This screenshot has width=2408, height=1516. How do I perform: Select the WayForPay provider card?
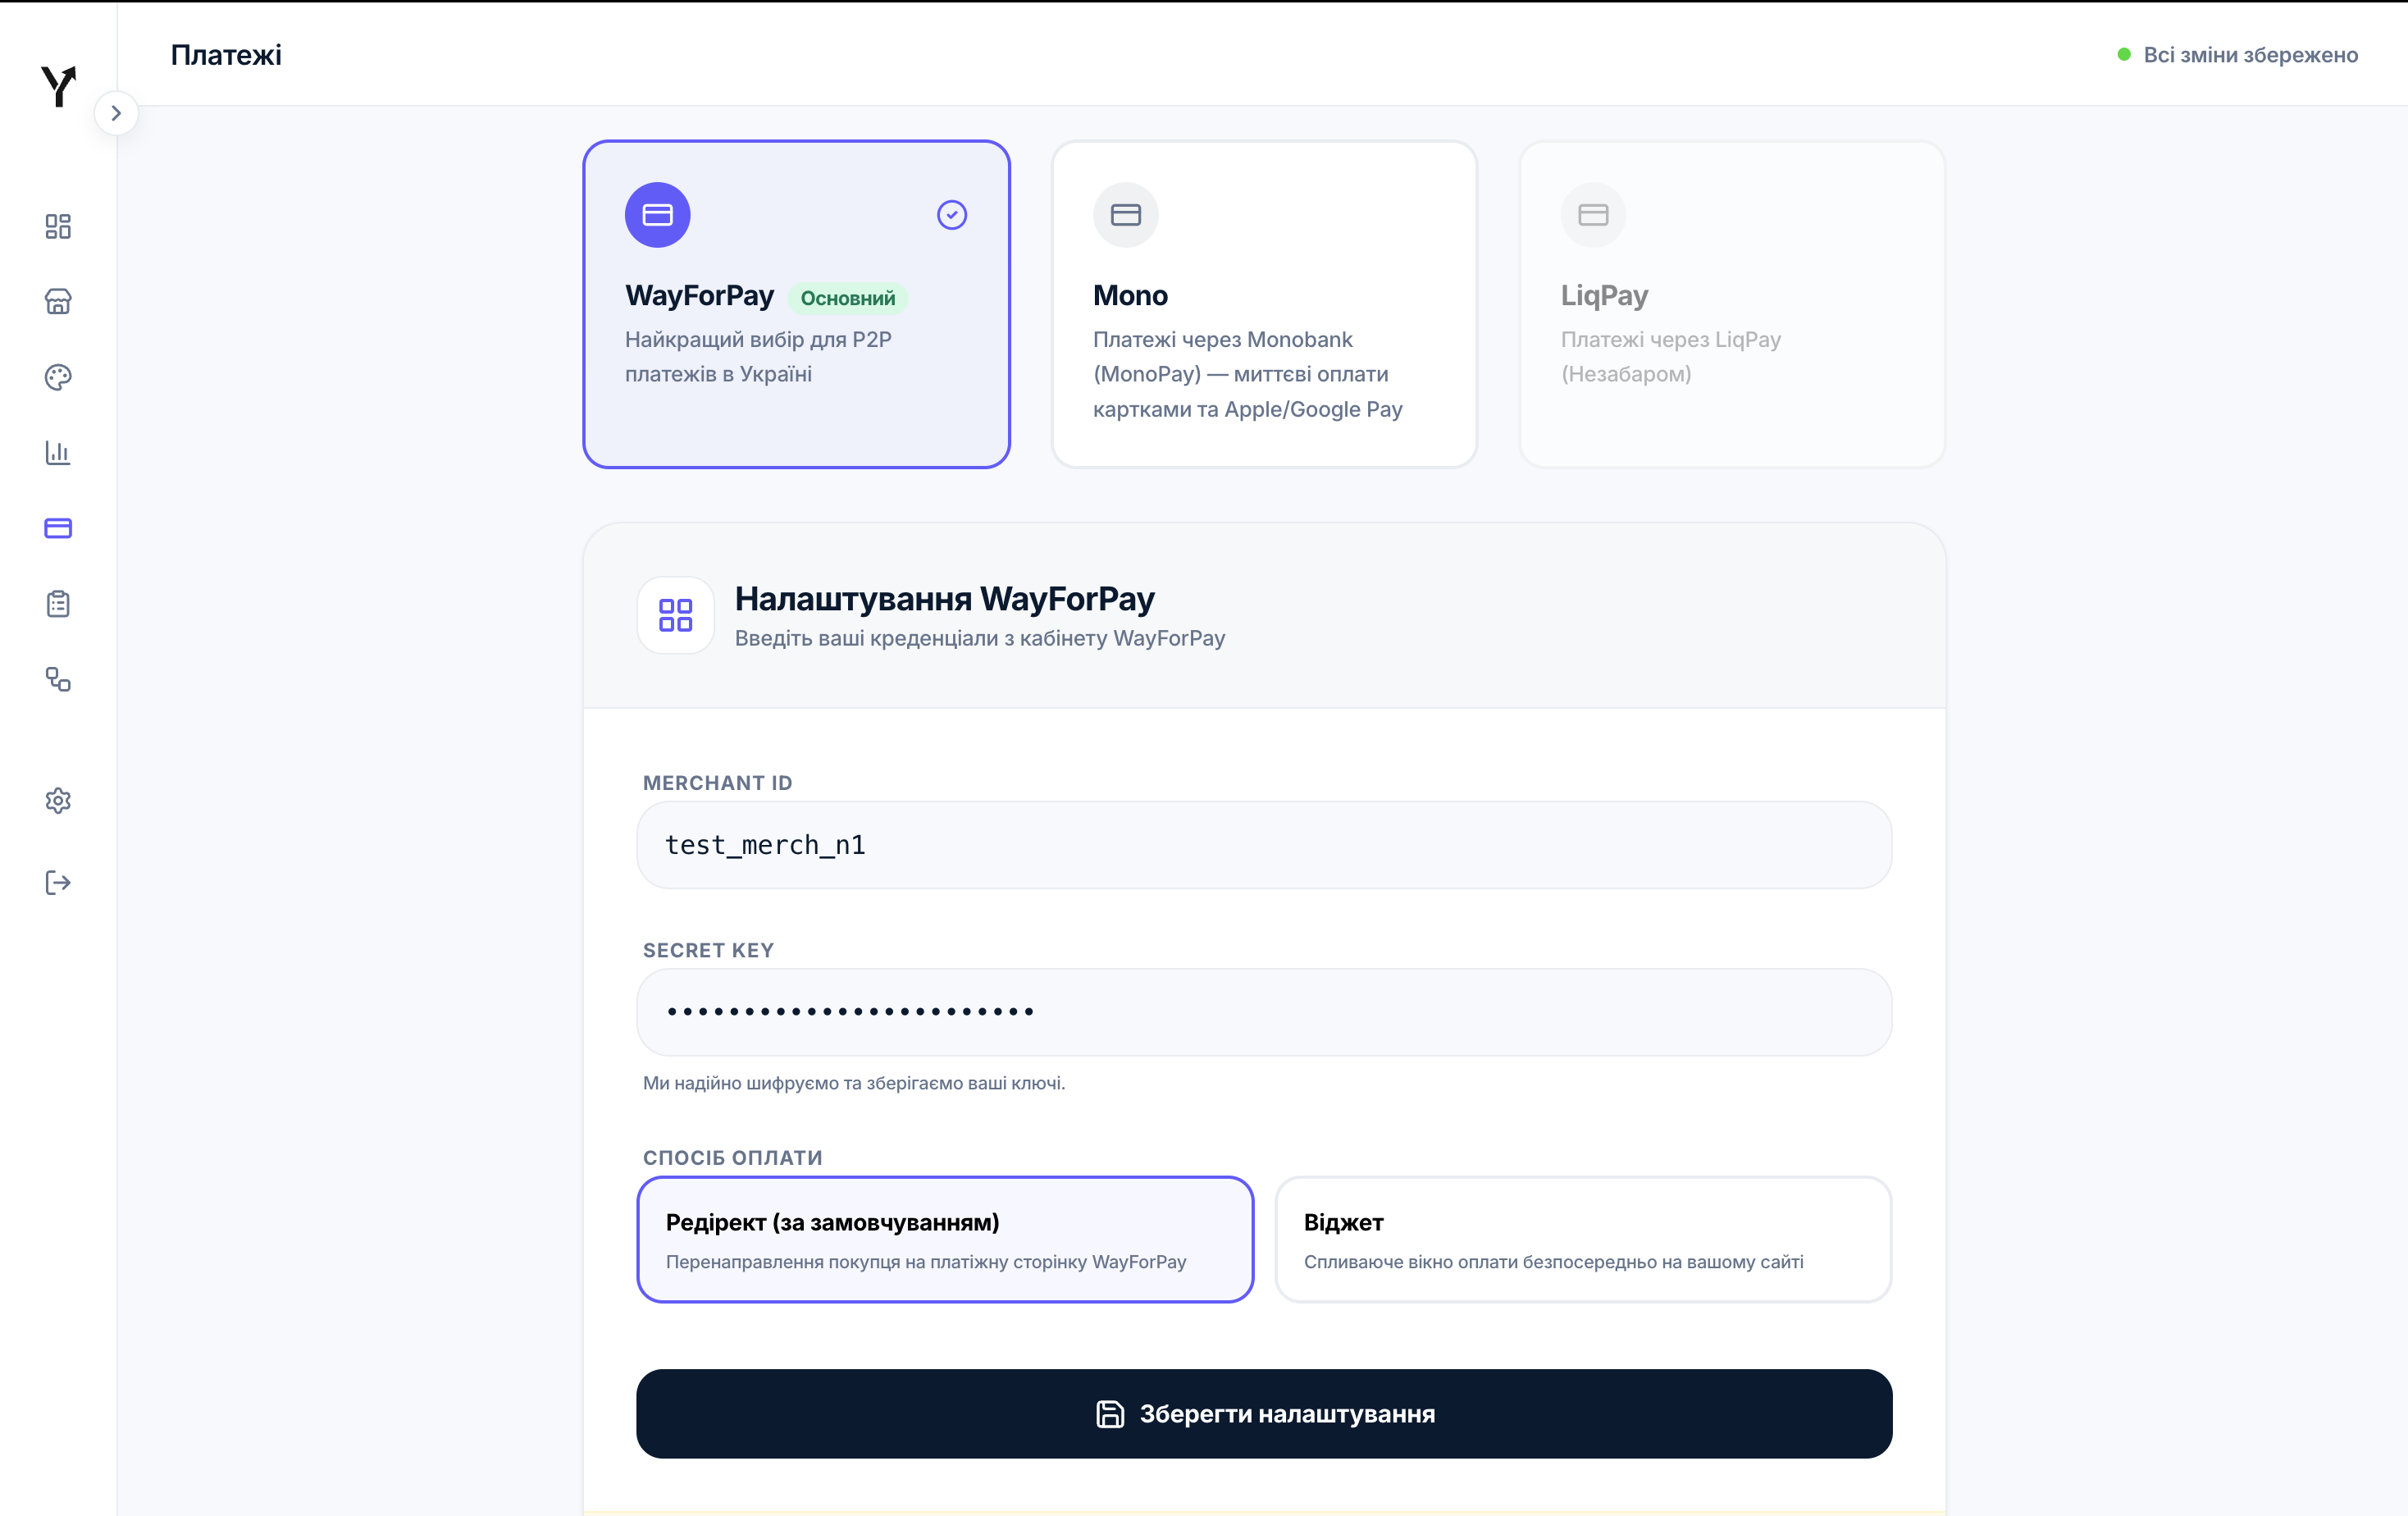(x=796, y=304)
